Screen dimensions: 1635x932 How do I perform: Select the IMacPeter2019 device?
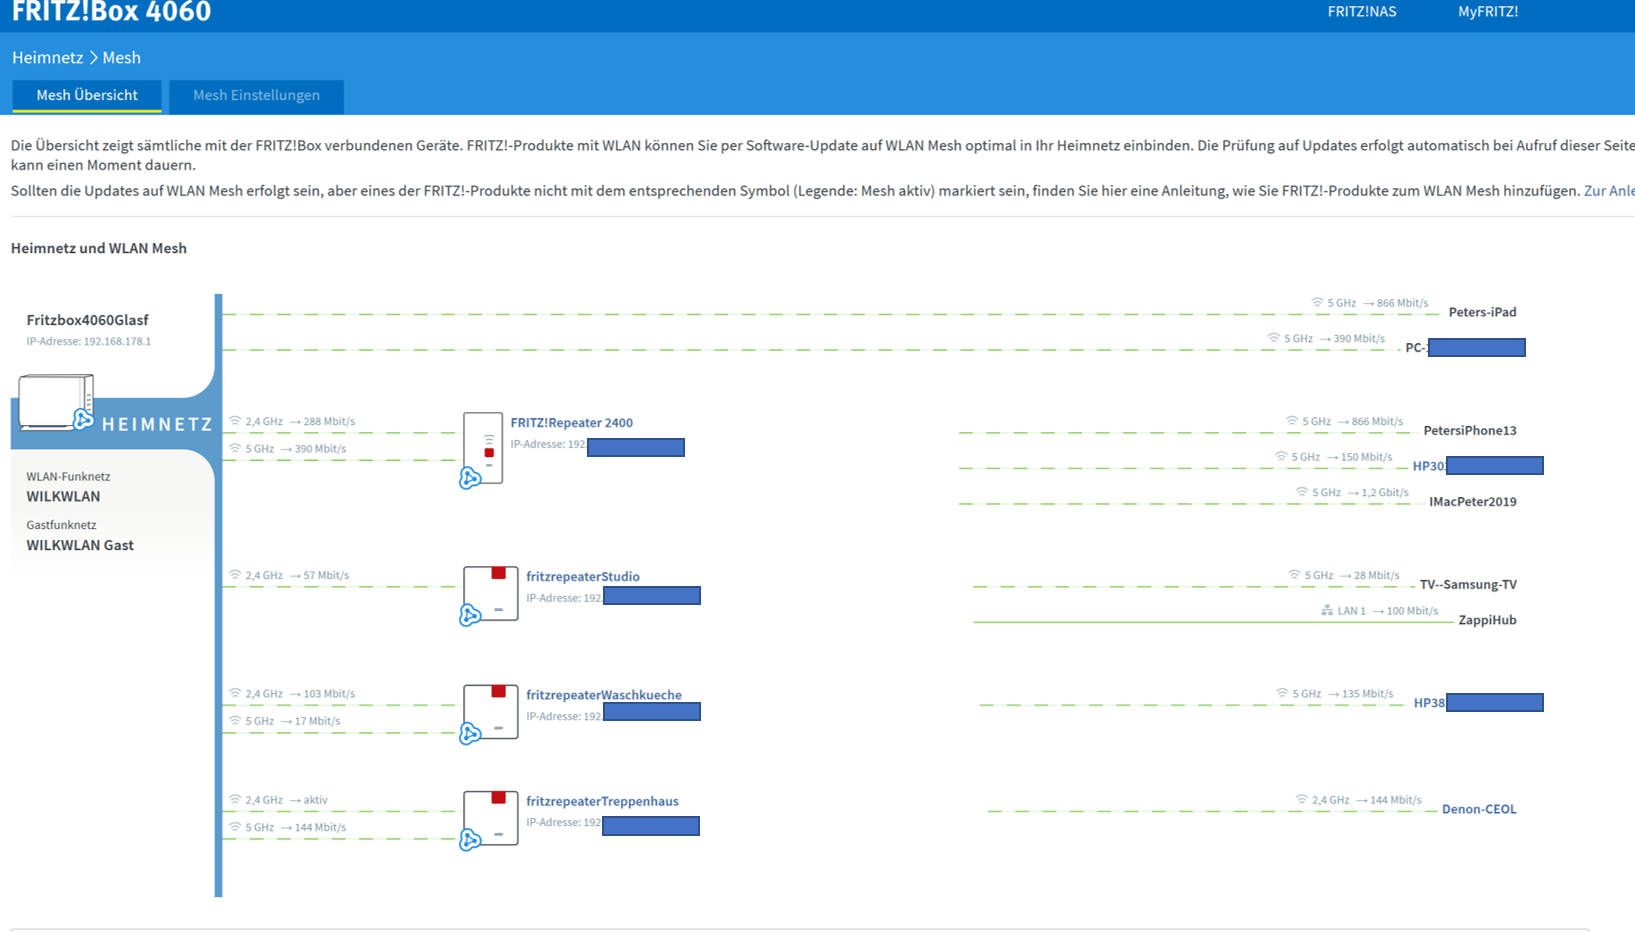pos(1473,502)
